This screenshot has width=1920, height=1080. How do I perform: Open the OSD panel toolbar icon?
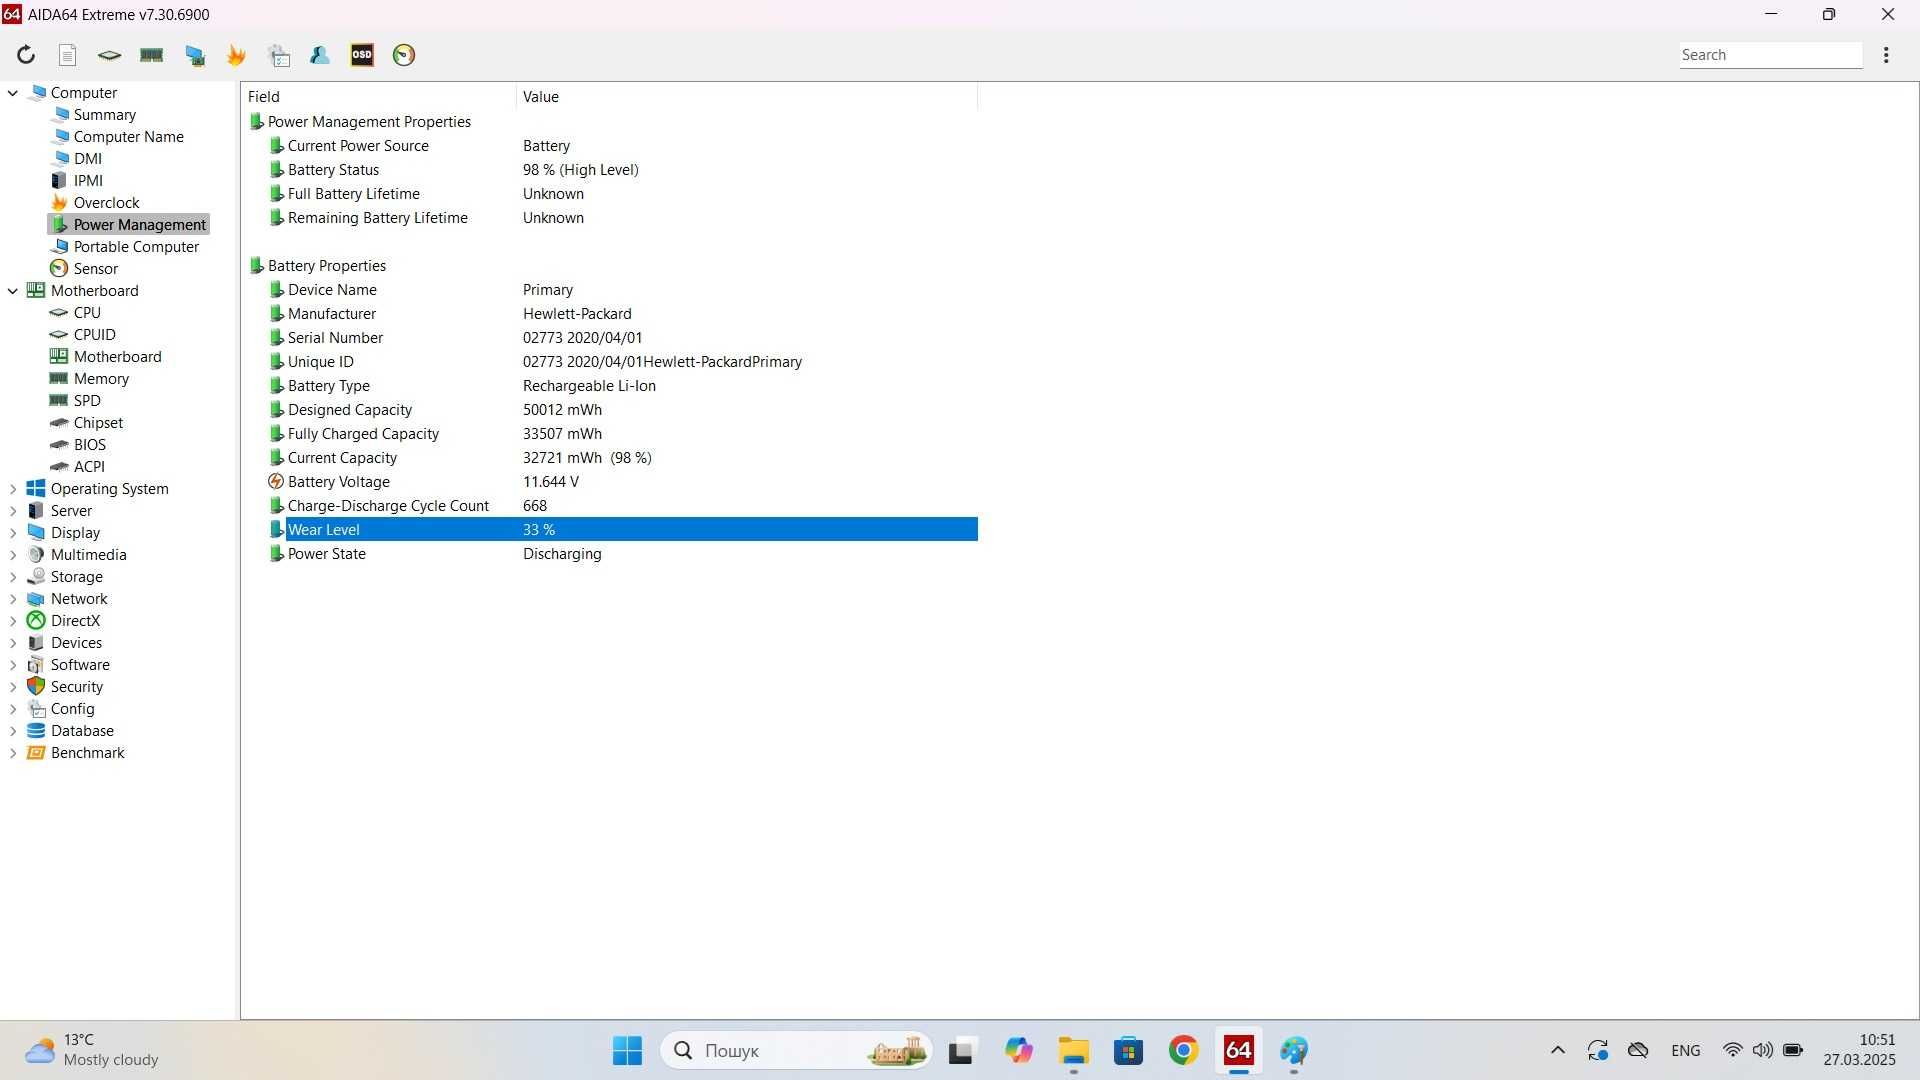pyautogui.click(x=362, y=55)
